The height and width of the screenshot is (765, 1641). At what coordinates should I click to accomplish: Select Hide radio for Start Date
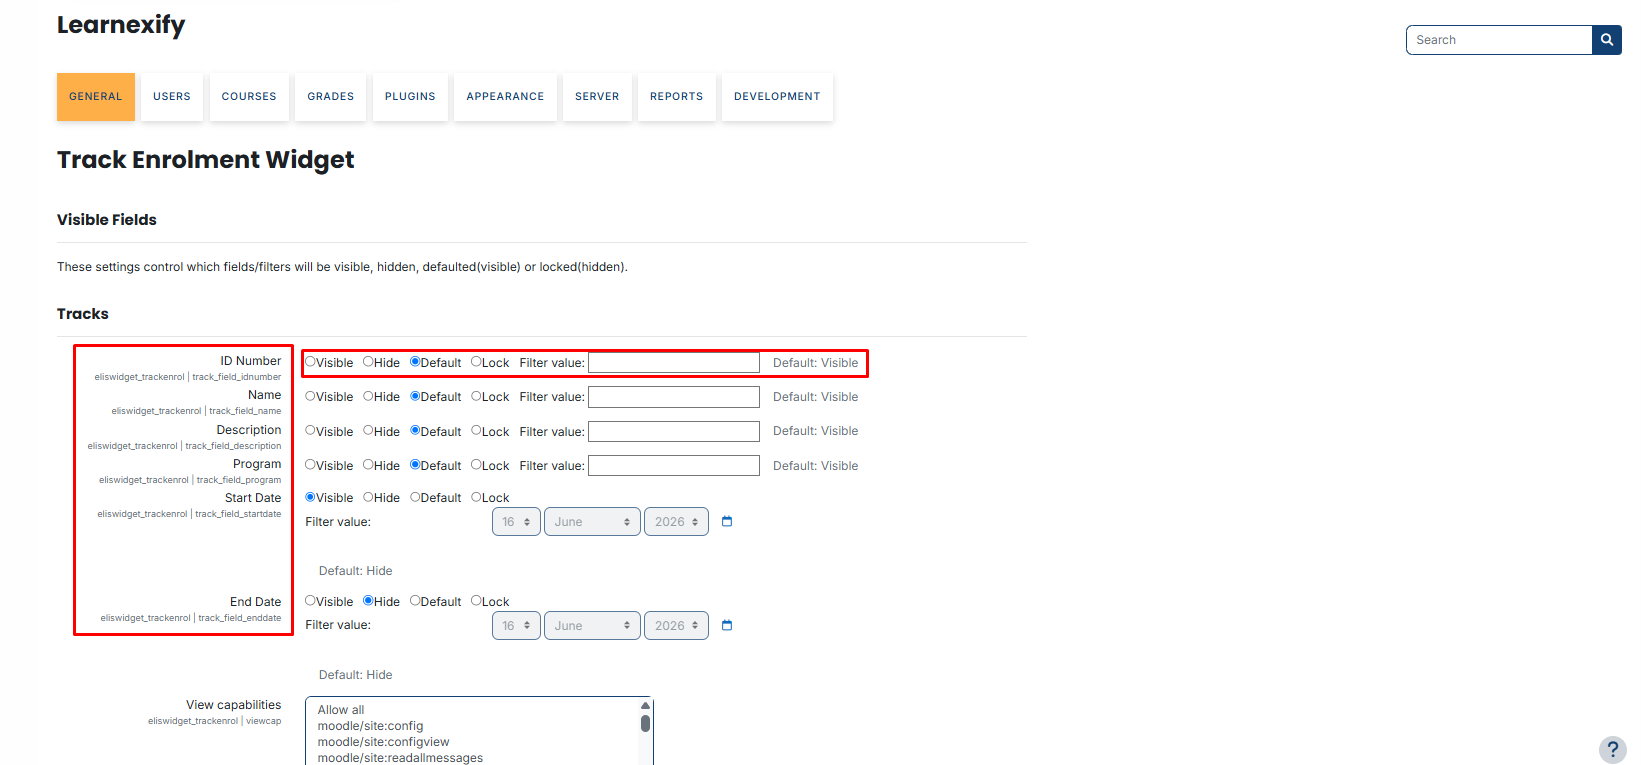tap(368, 497)
